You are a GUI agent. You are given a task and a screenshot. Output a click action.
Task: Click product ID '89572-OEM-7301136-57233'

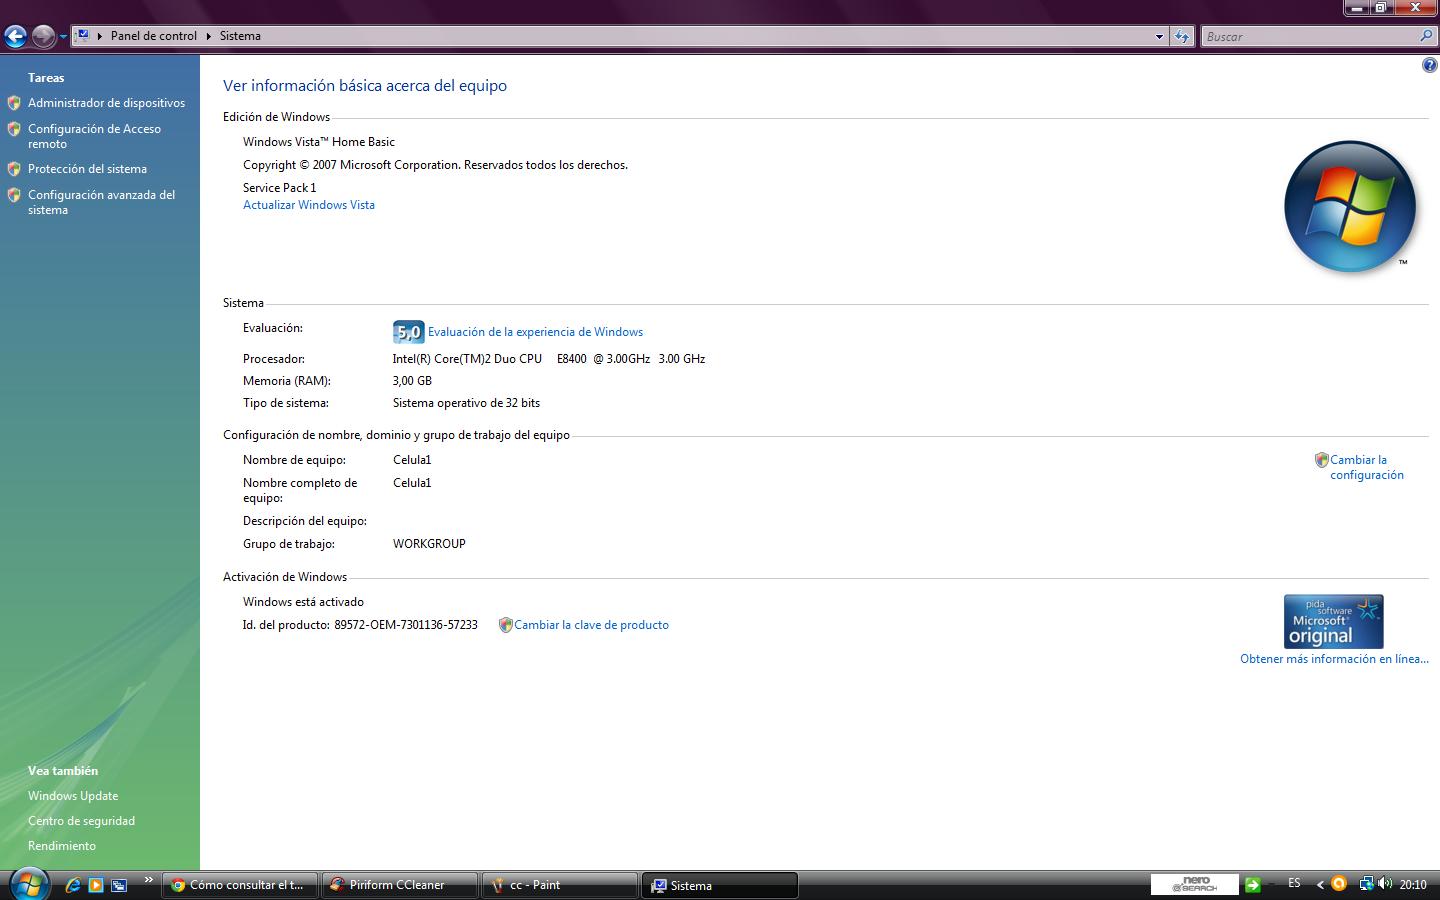pos(406,625)
